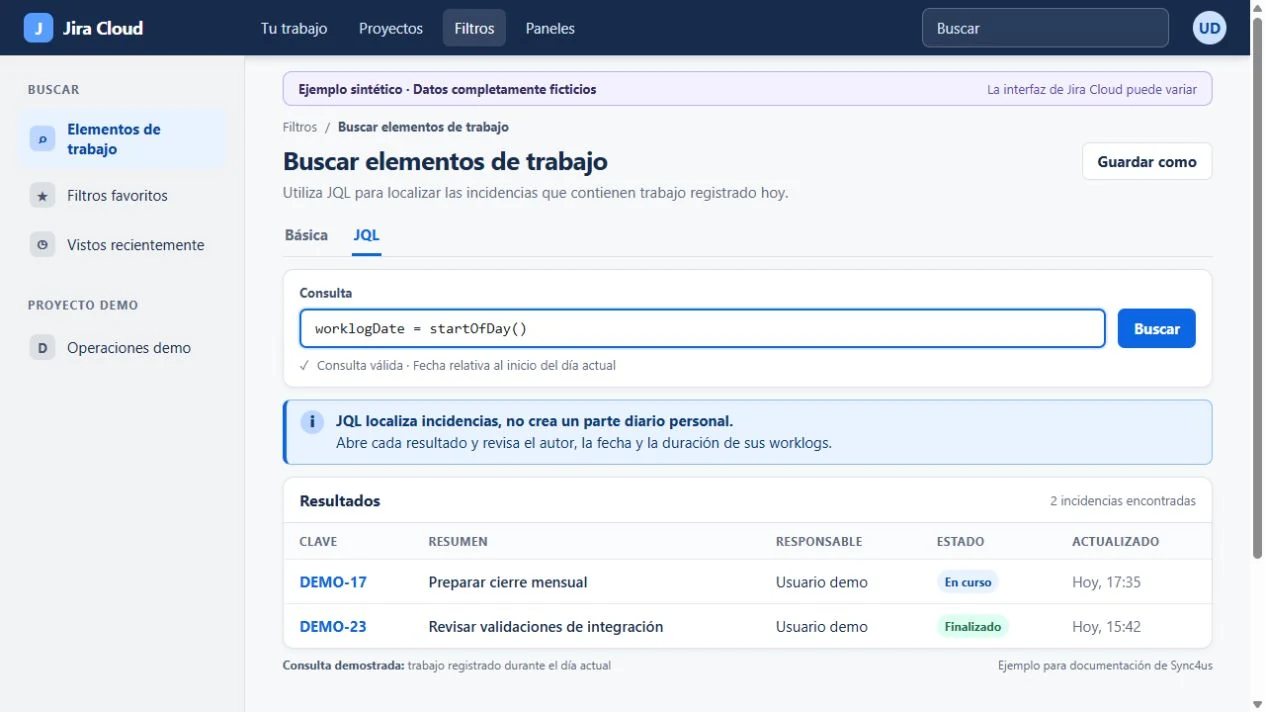Viewport: 1265px width, 712px height.
Task: Click the RESPONSABLE column header
Action: click(819, 541)
